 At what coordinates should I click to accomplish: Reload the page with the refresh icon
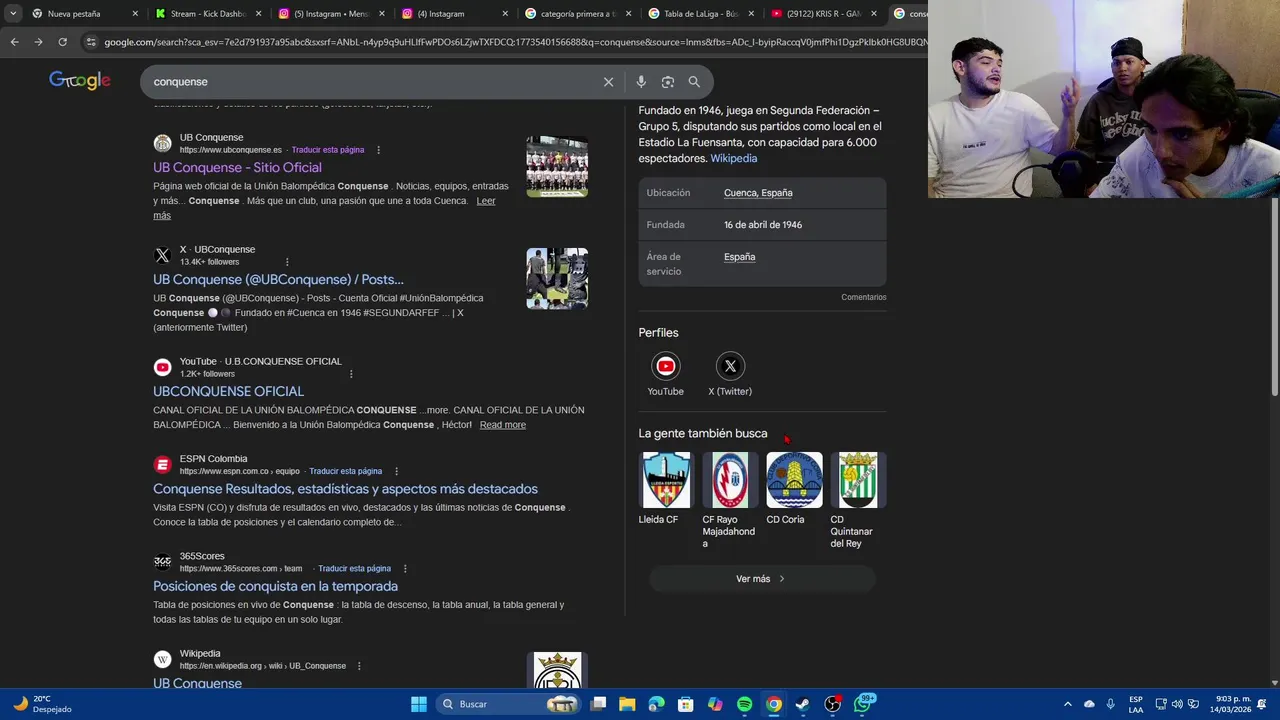tap(62, 42)
